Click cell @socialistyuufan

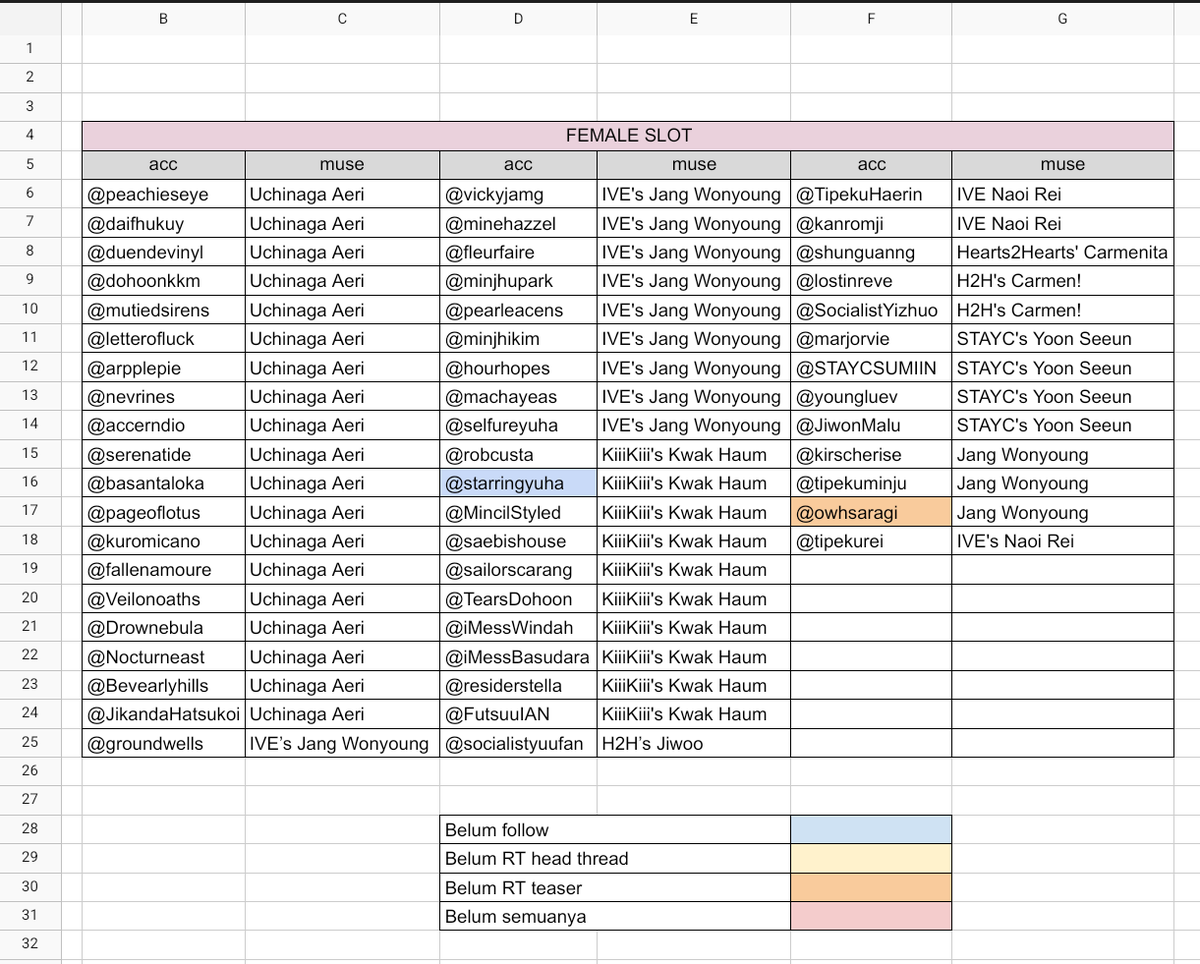(518, 743)
